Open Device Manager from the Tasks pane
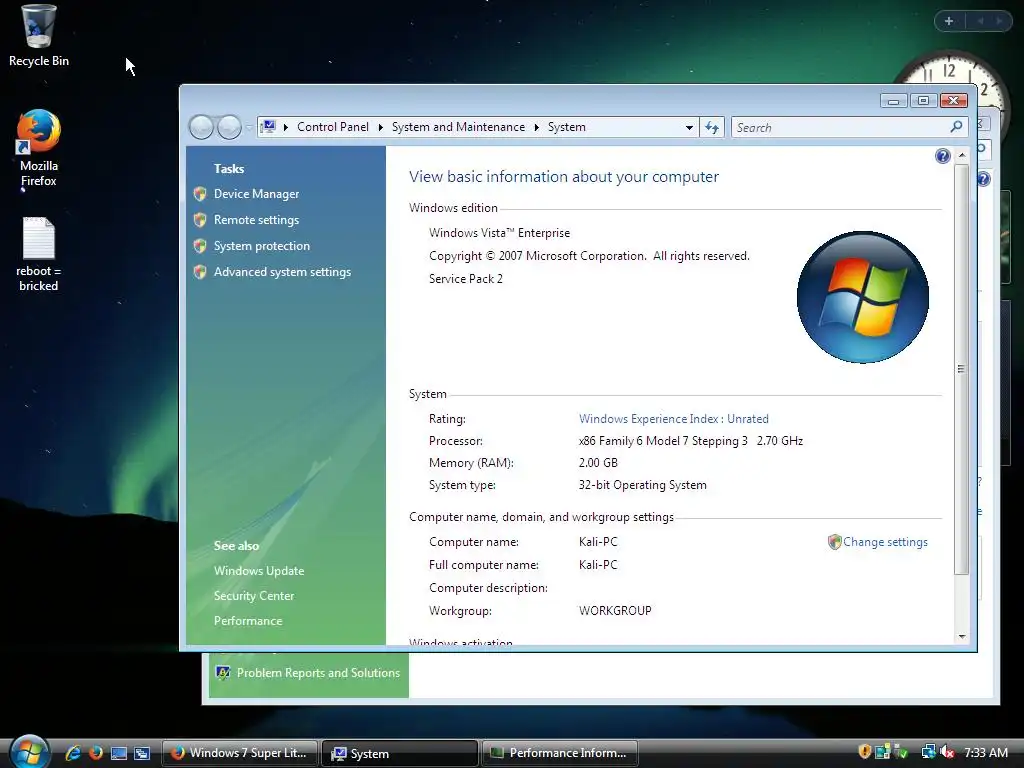Viewport: 1024px width, 768px height. (x=256, y=194)
